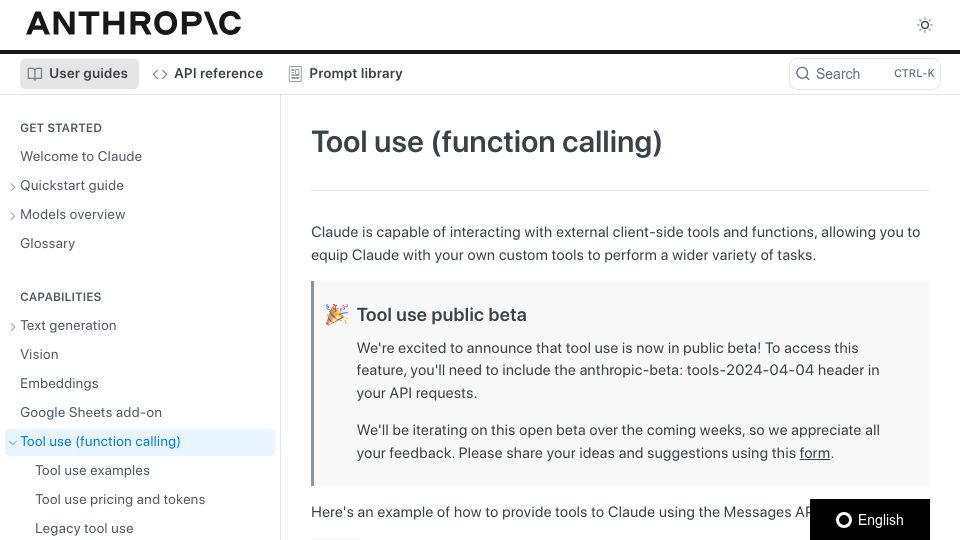Image resolution: width=960 pixels, height=540 pixels.
Task: Click the GET STARTED section heading
Action: 61,128
